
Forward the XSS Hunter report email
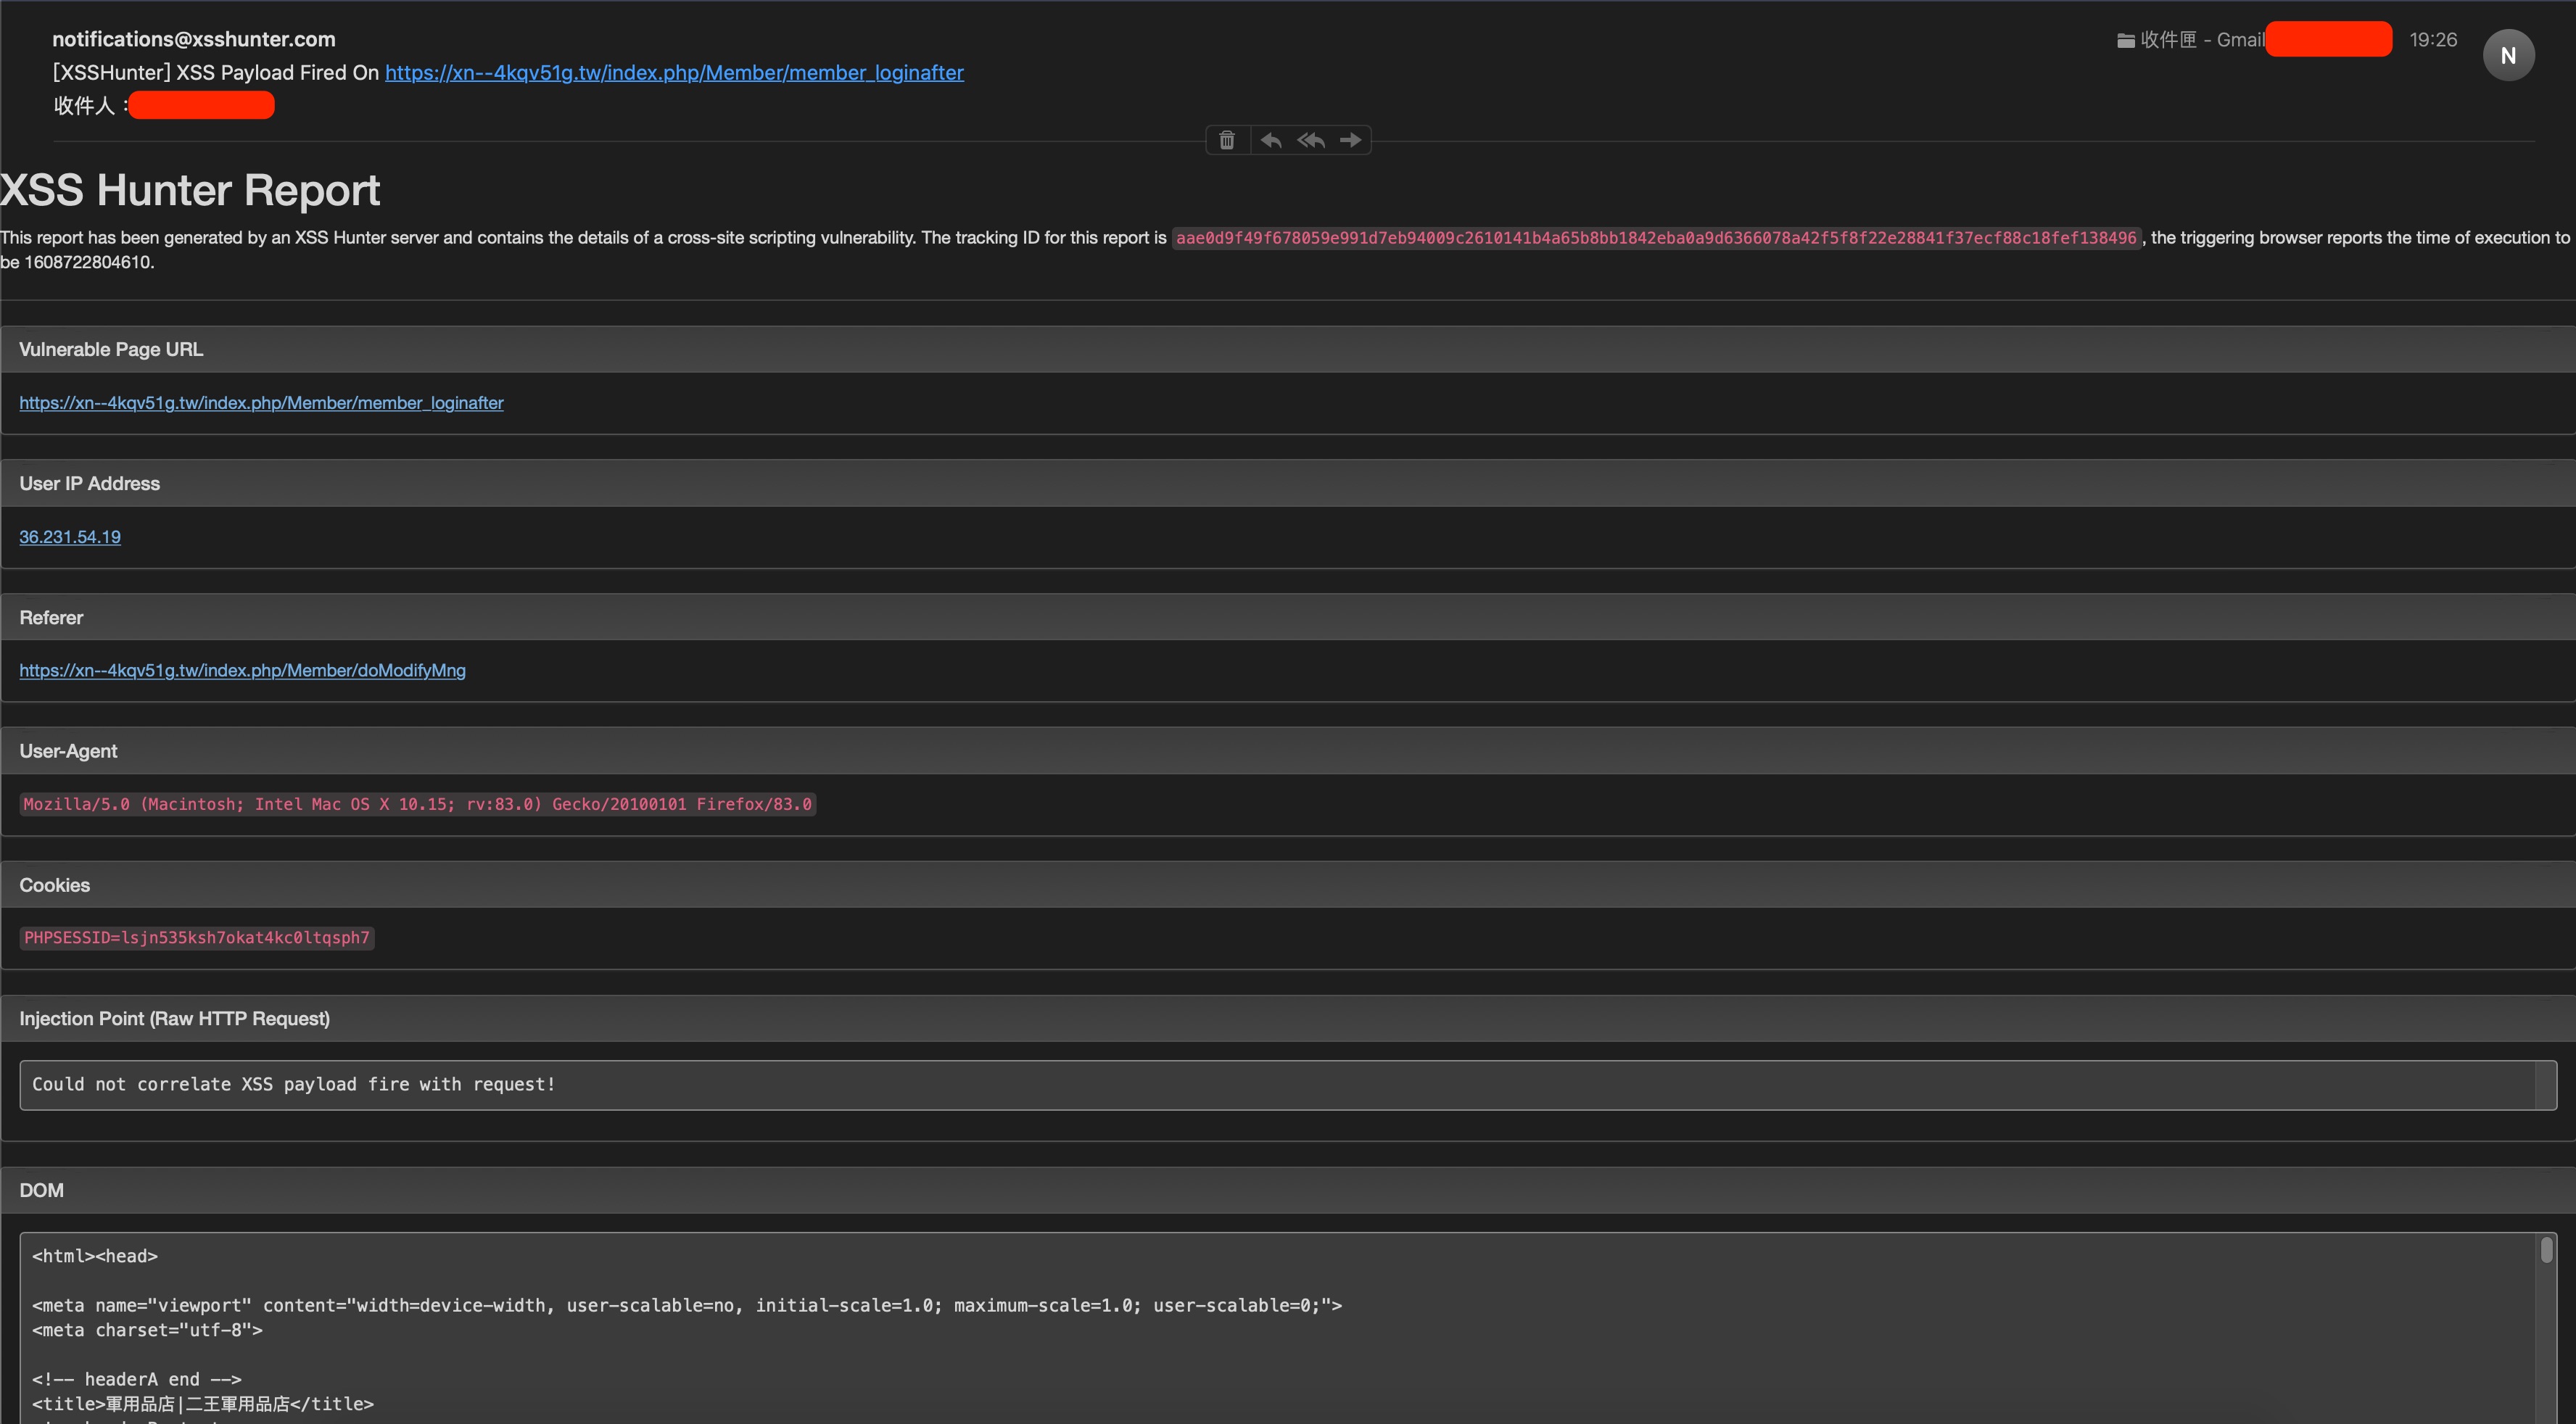point(1350,140)
